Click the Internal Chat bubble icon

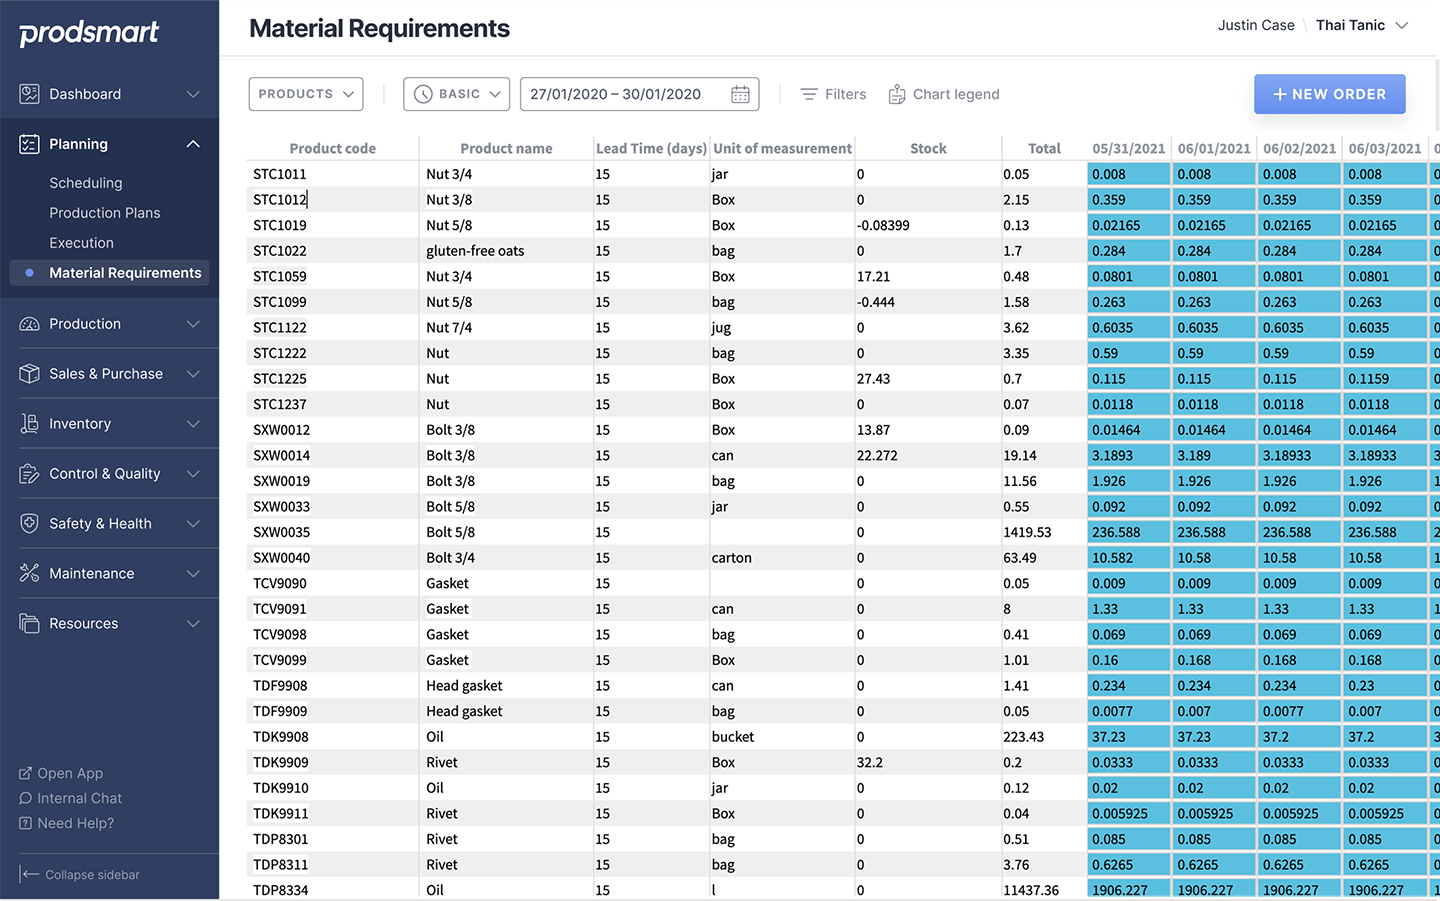point(26,798)
